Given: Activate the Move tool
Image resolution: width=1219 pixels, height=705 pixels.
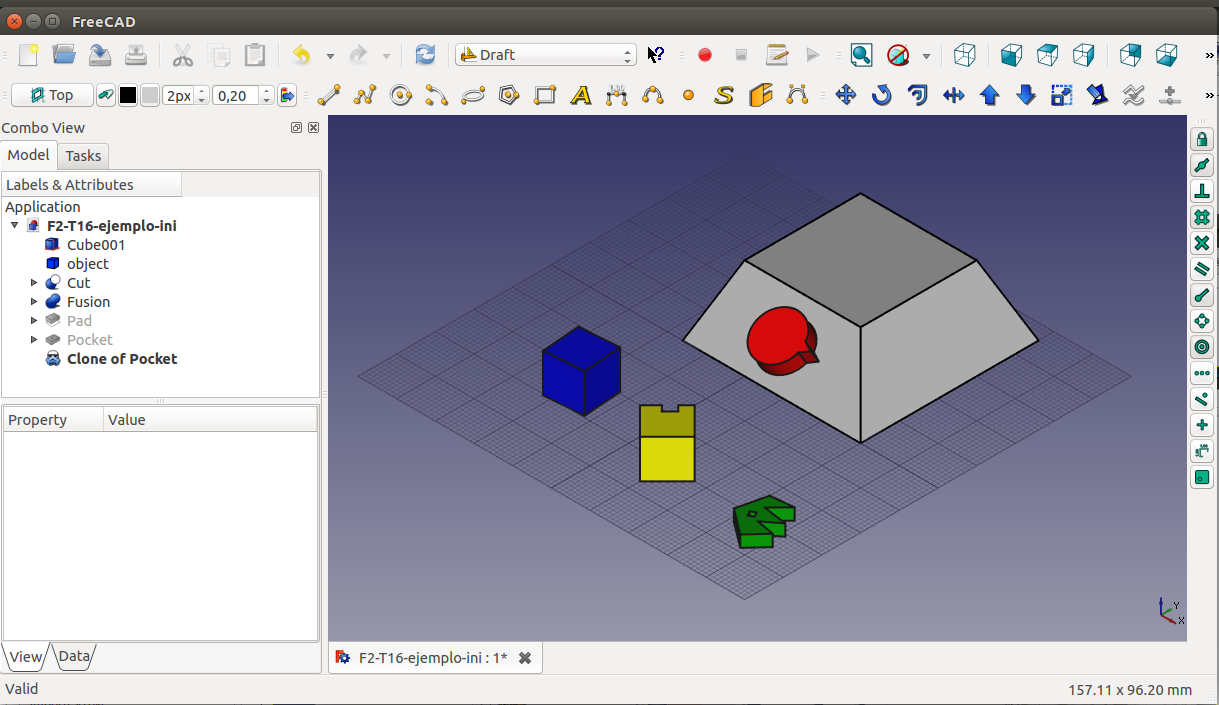Looking at the screenshot, I should click(845, 95).
